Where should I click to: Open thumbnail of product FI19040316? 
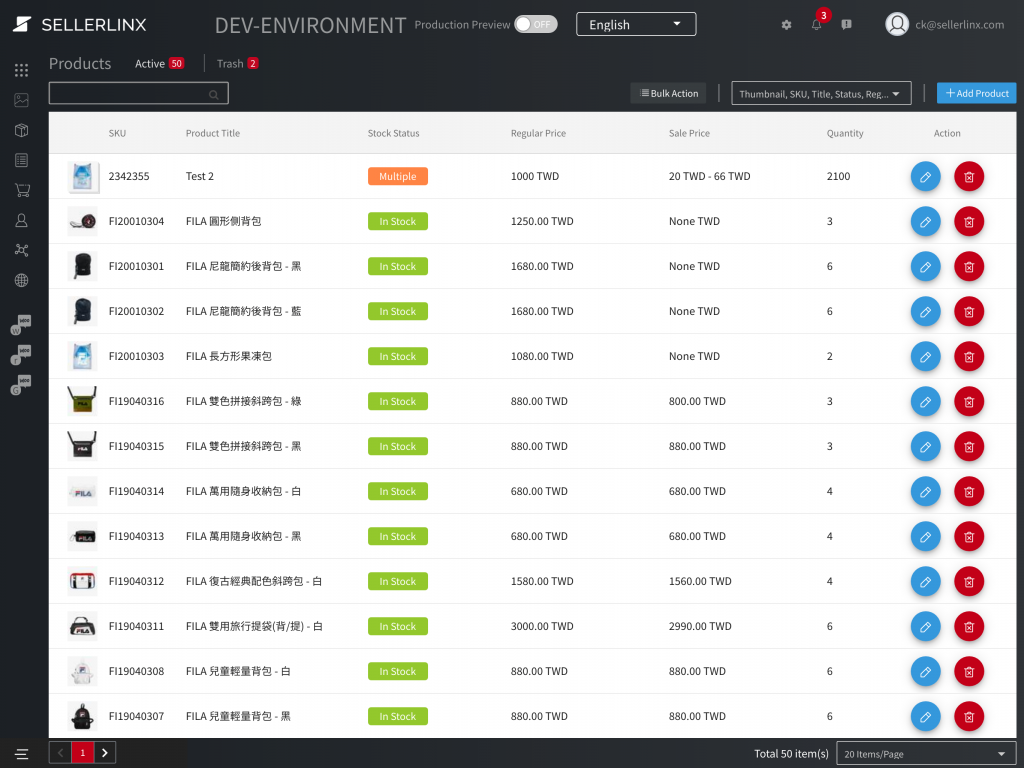(82, 401)
